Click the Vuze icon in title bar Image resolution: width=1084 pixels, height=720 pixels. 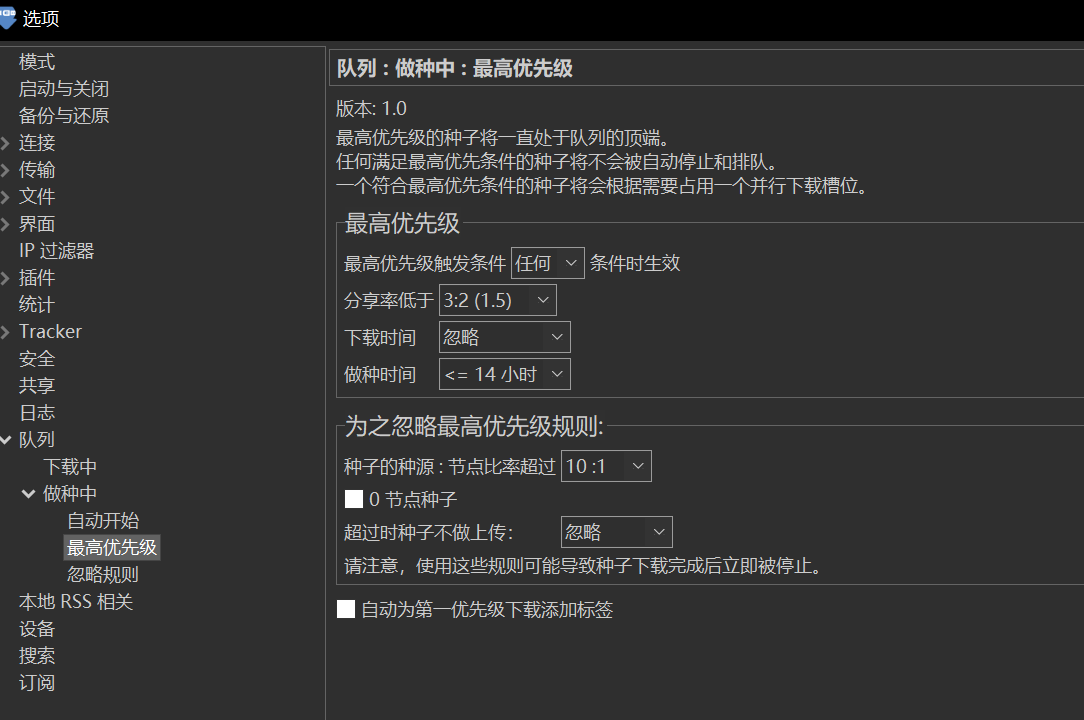(8, 17)
